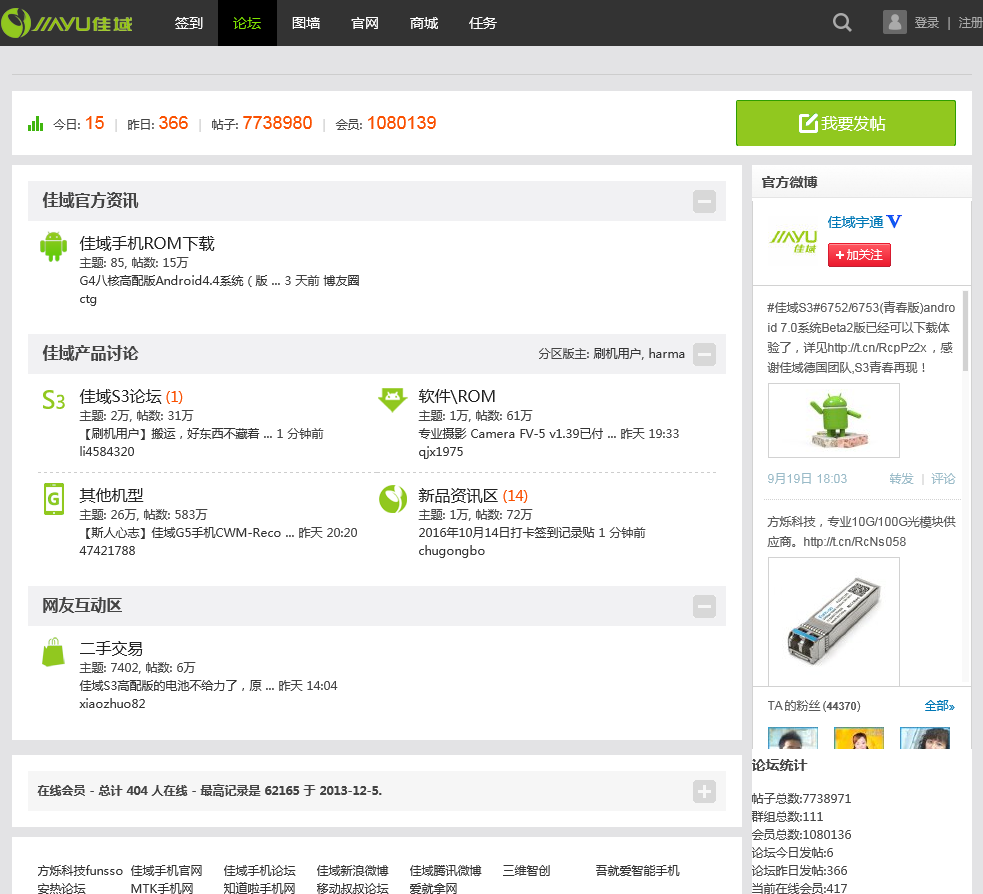Image resolution: width=983 pixels, height=894 pixels.
Task: Click the user avatar icon beside 登录
Action: [x=895, y=22]
